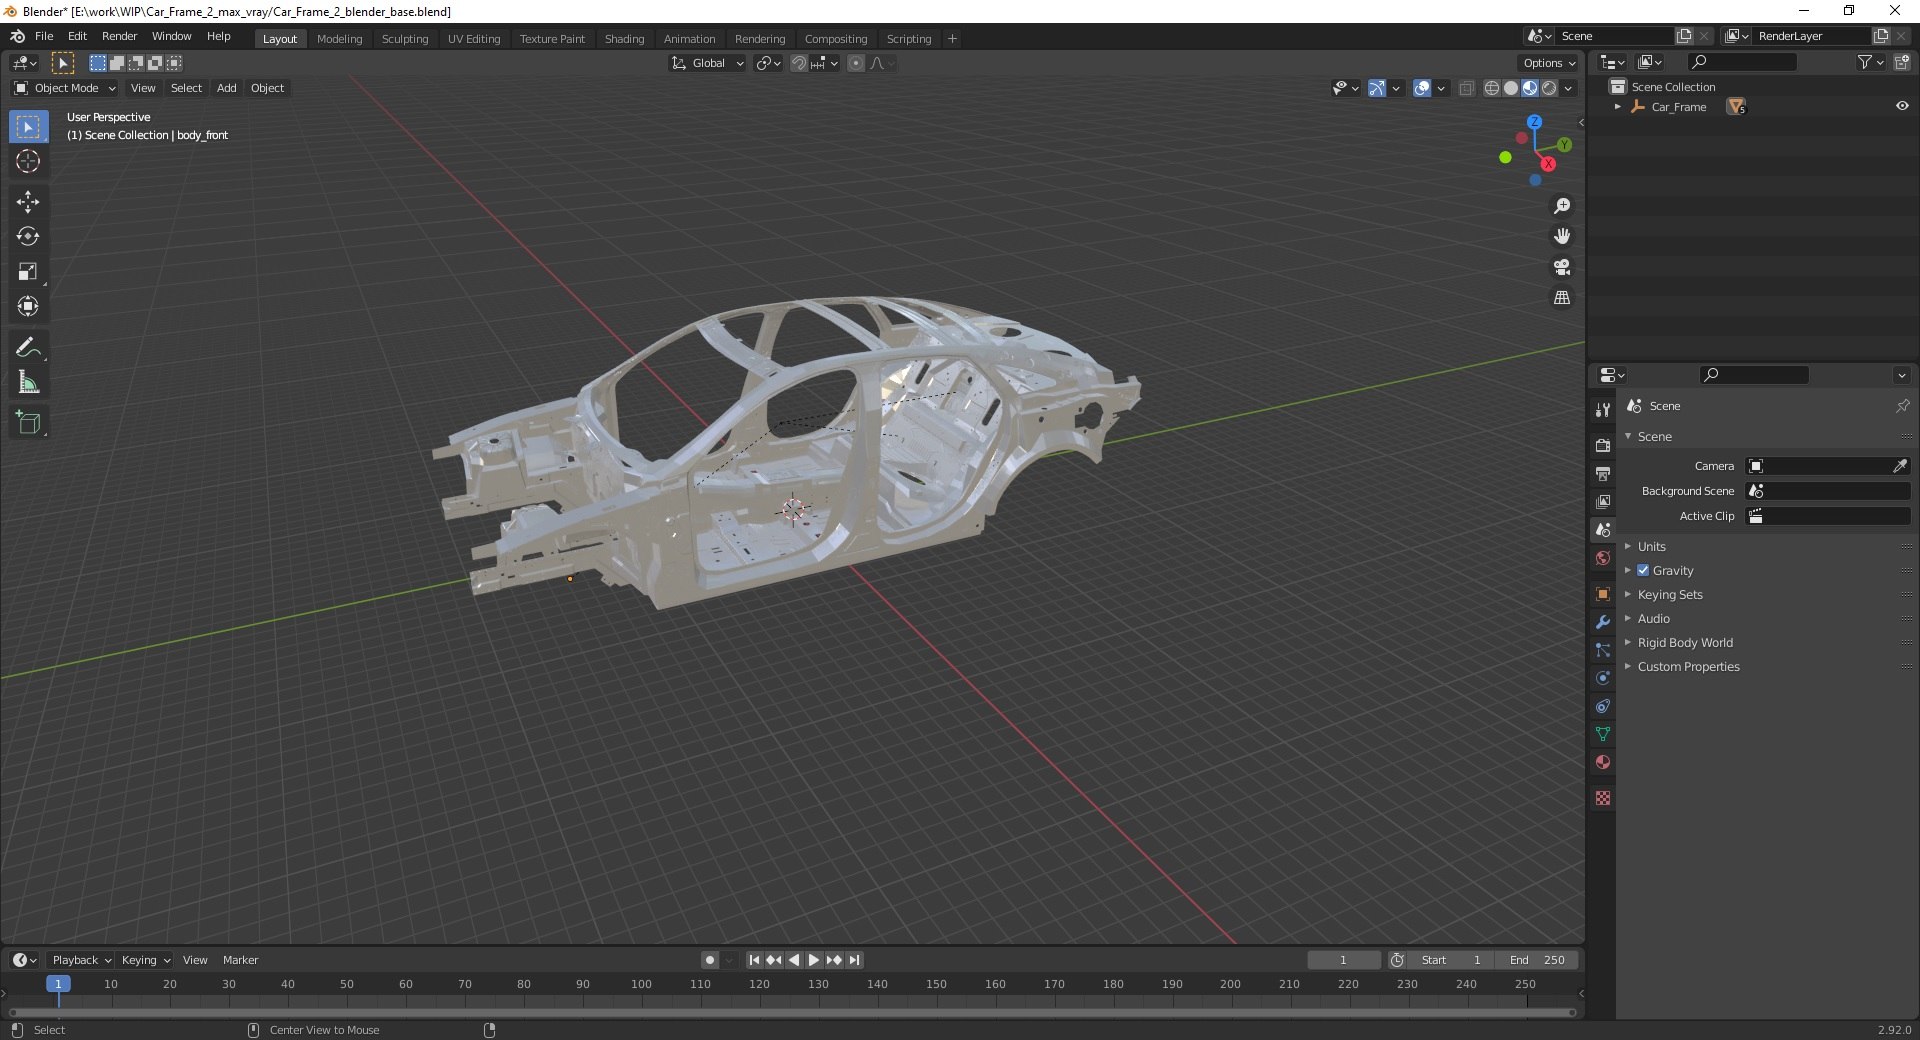Enable the Gravity checkbox
Screen dimensions: 1920x1040
[1643, 570]
